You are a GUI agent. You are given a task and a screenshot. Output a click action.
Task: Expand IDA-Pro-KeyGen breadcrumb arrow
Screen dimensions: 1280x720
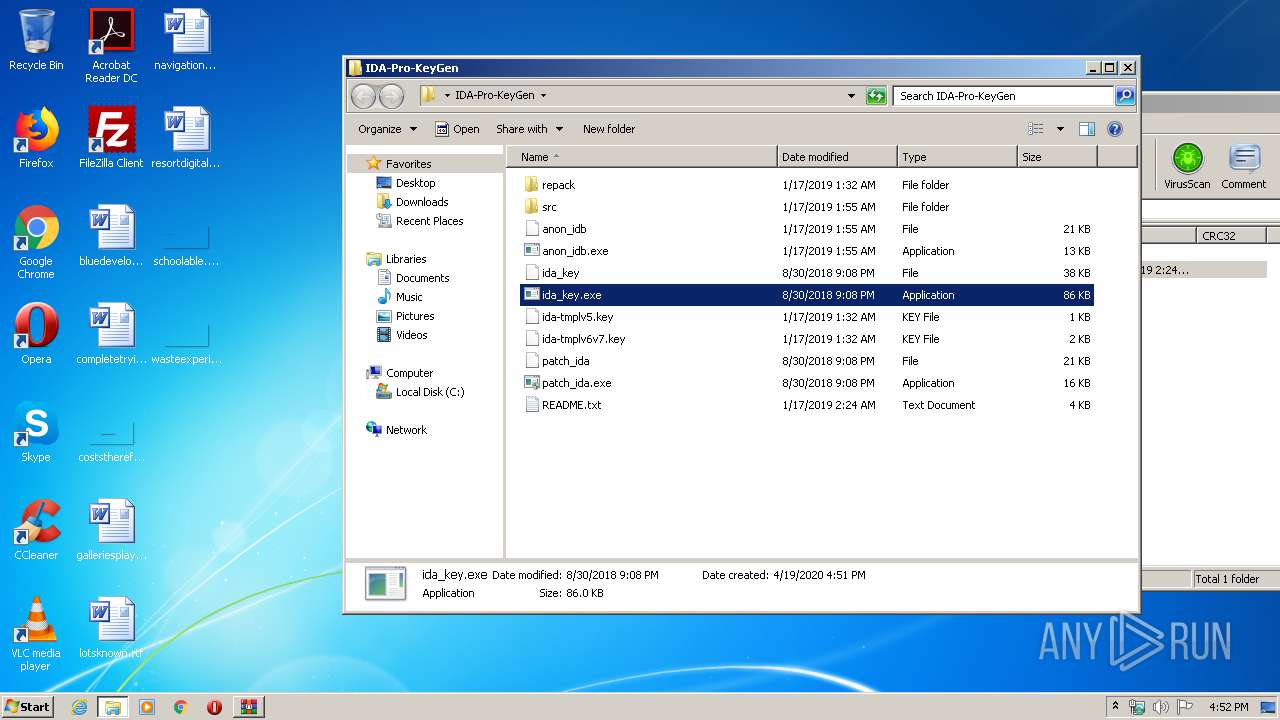pyautogui.click(x=543, y=96)
